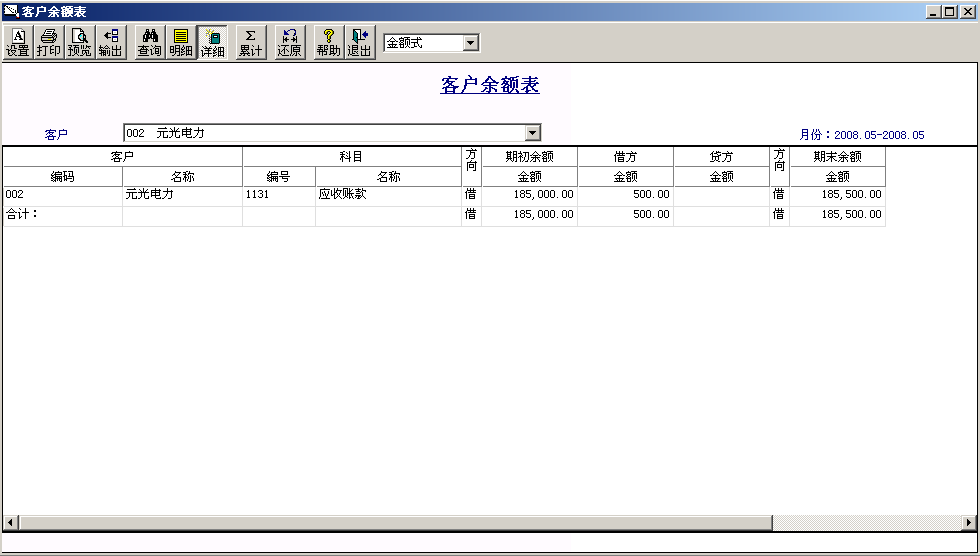
Task: Click the 累计 (Cumulative) sigma icon
Action: coord(251,42)
